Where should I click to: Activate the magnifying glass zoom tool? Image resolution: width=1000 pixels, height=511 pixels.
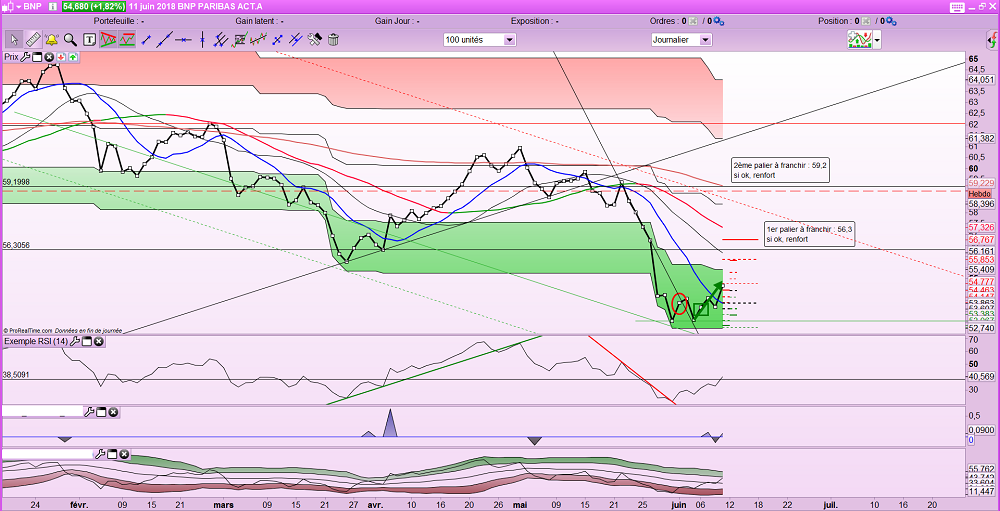point(70,40)
